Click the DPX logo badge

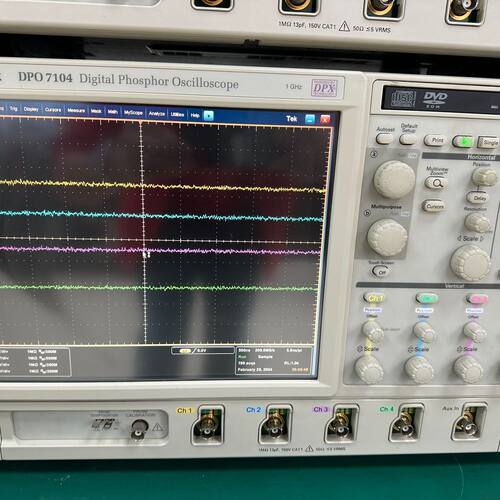pyautogui.click(x=324, y=88)
